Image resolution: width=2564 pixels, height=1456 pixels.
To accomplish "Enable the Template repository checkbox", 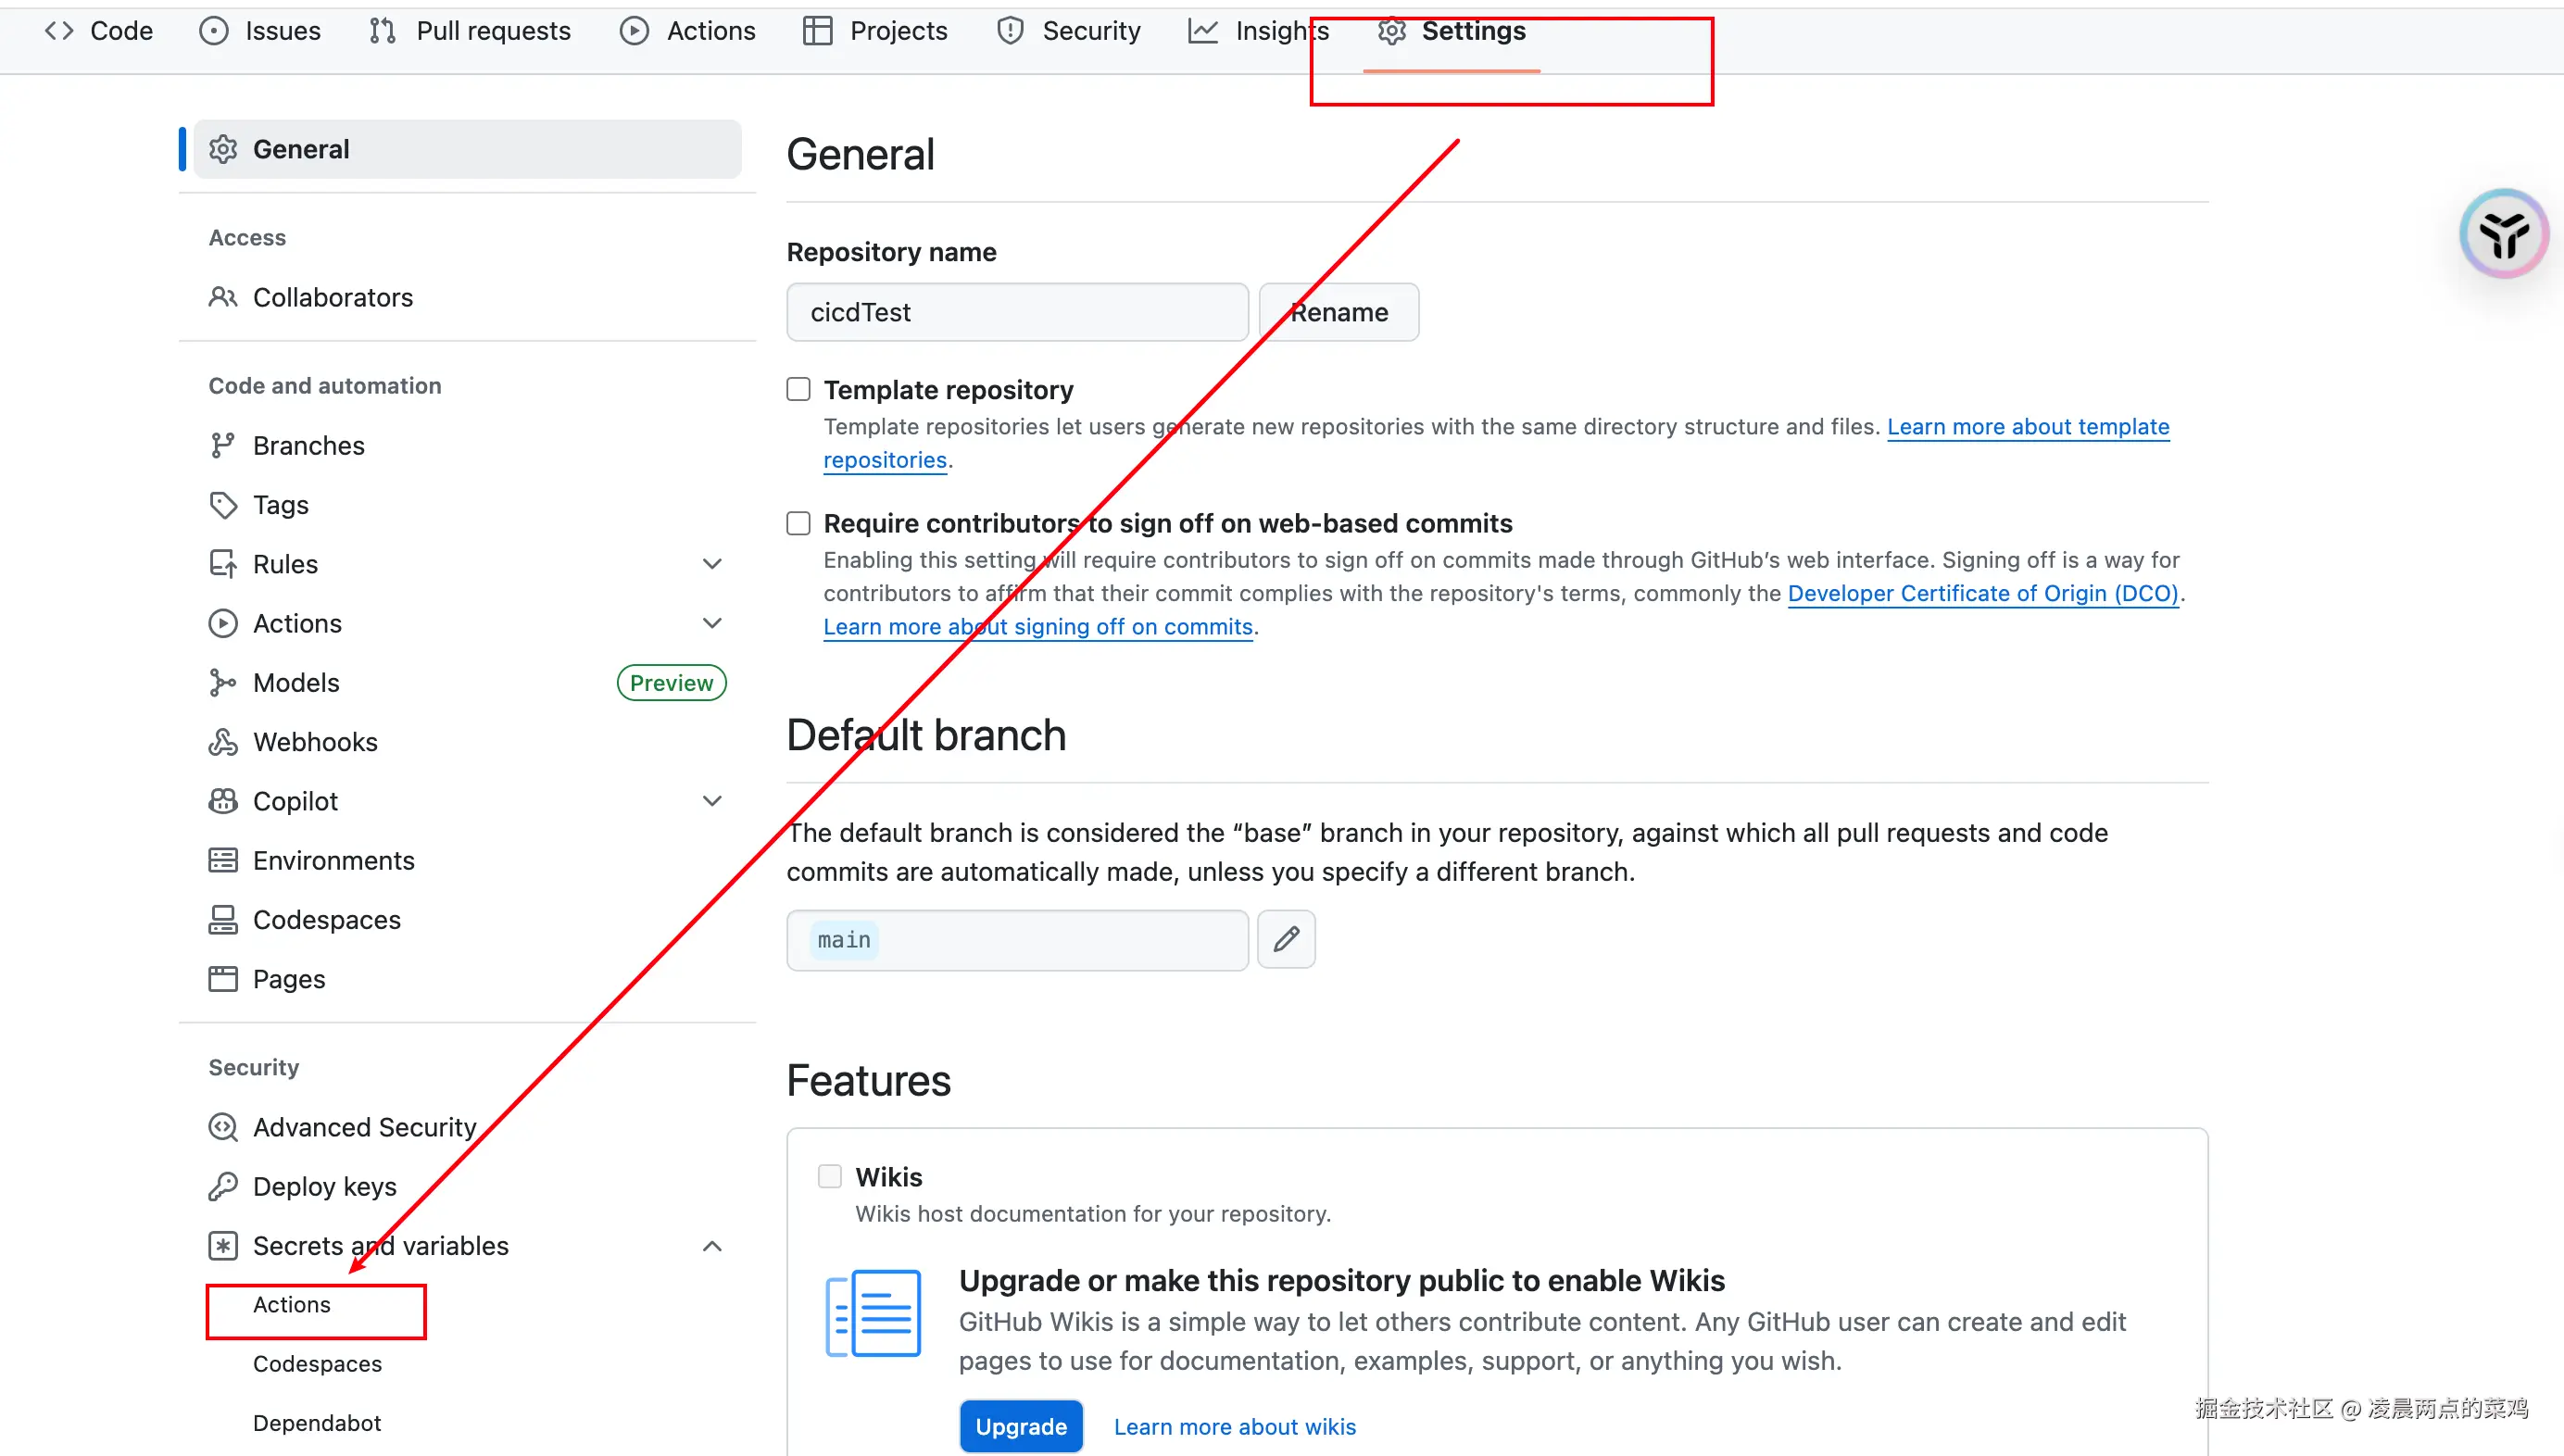I will click(x=798, y=389).
